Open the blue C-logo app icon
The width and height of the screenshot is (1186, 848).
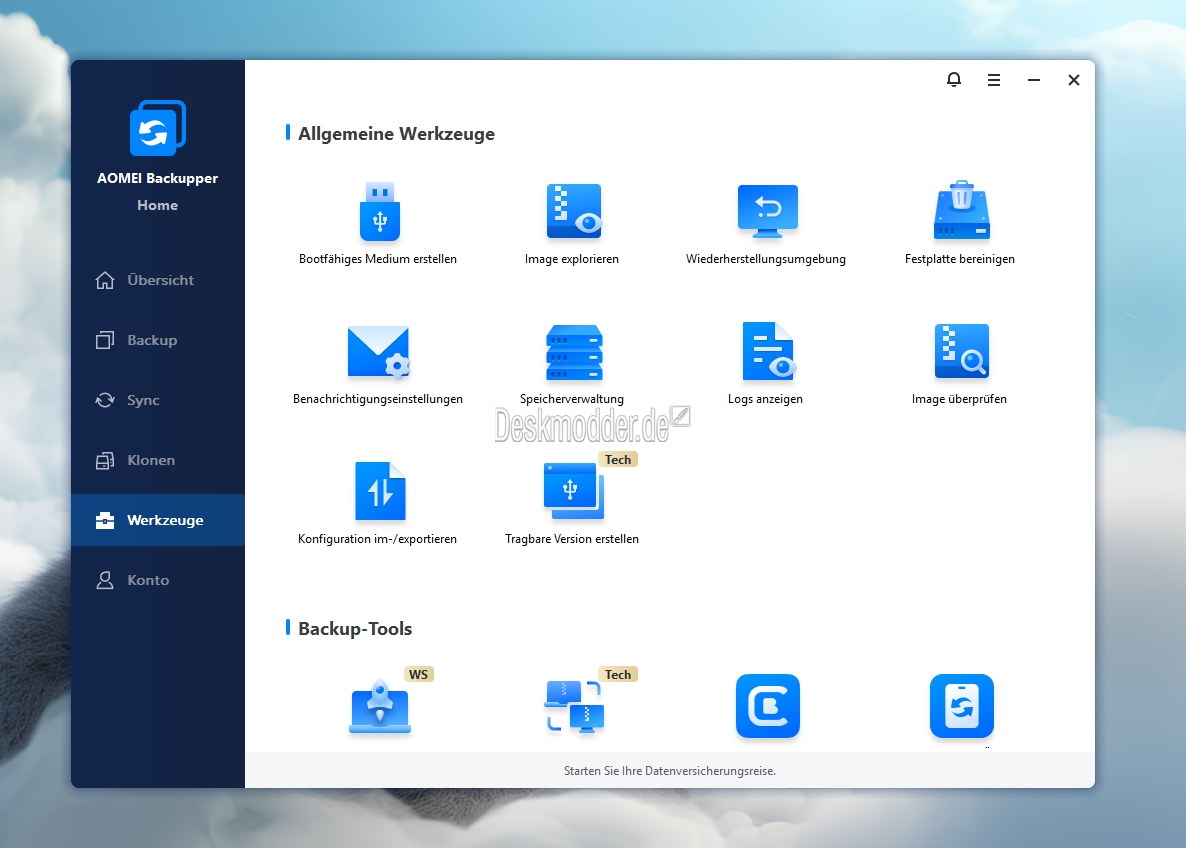[767, 706]
